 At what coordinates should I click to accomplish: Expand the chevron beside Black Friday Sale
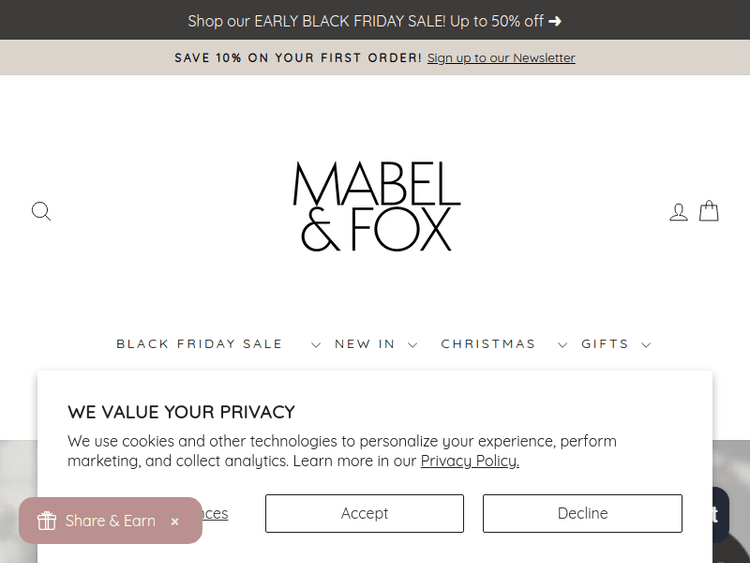tap(316, 345)
